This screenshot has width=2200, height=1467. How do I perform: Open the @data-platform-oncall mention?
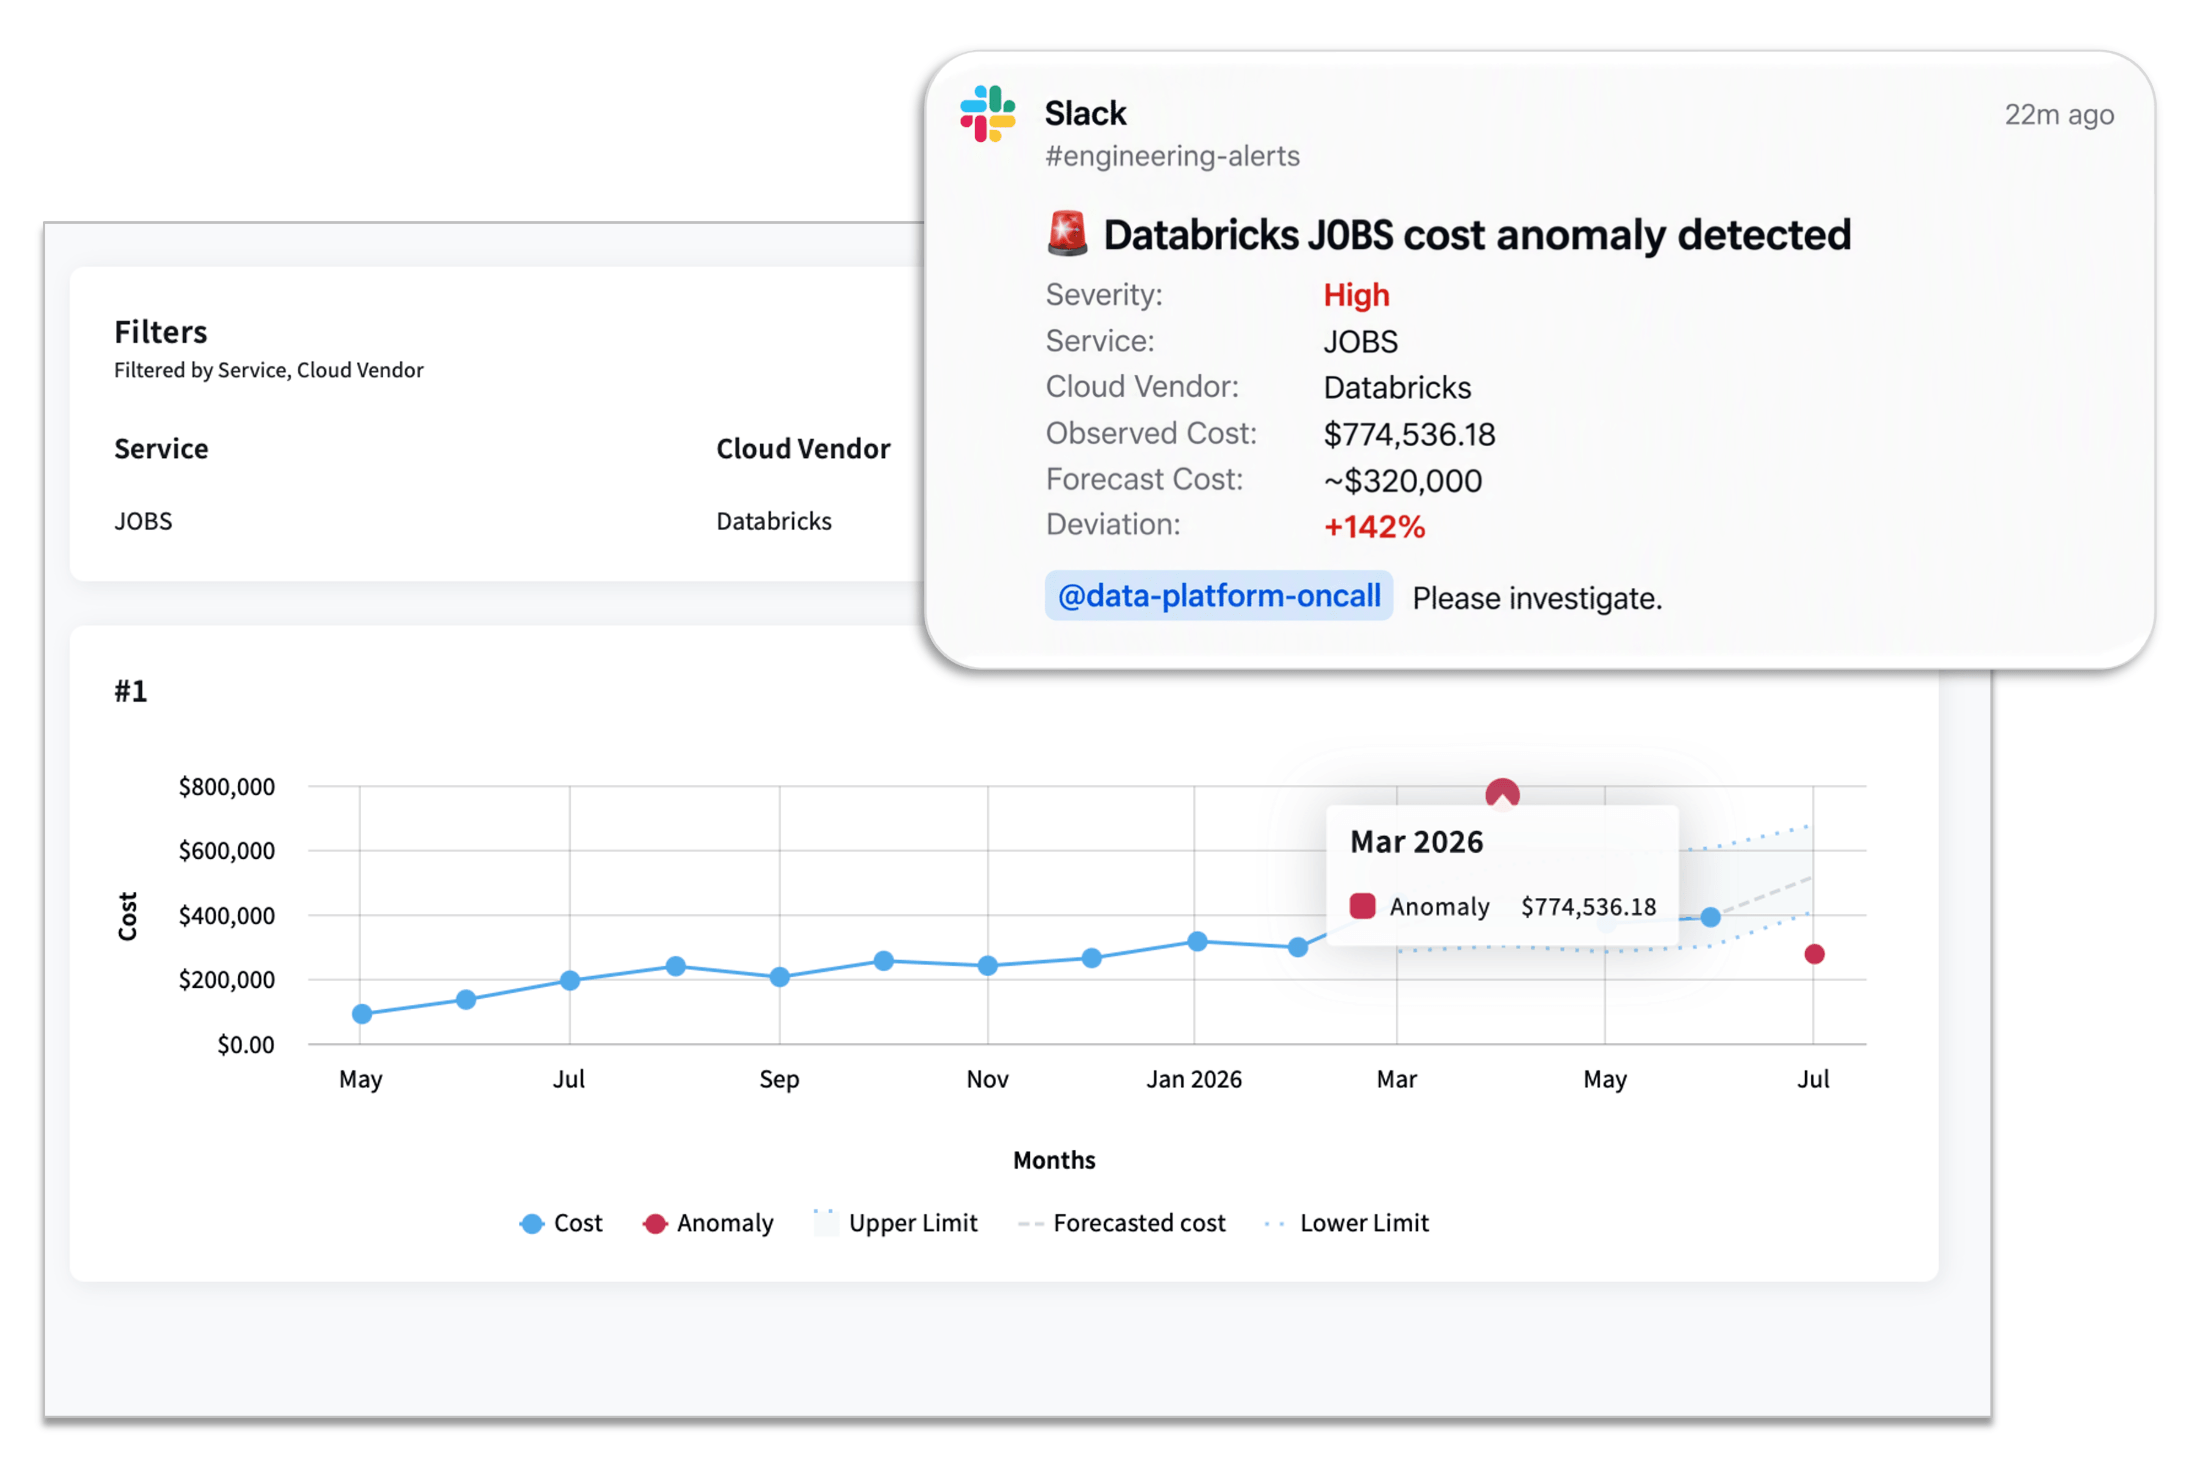tap(1218, 596)
